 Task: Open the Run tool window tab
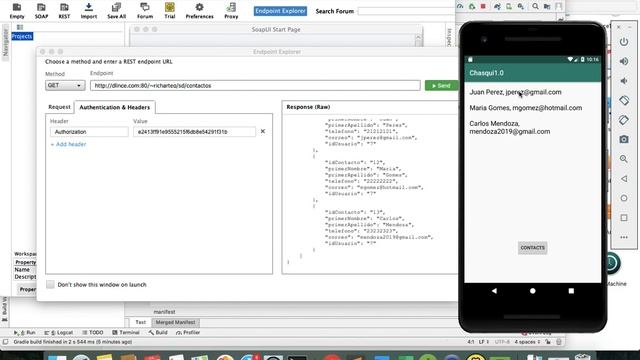click(x=24, y=333)
